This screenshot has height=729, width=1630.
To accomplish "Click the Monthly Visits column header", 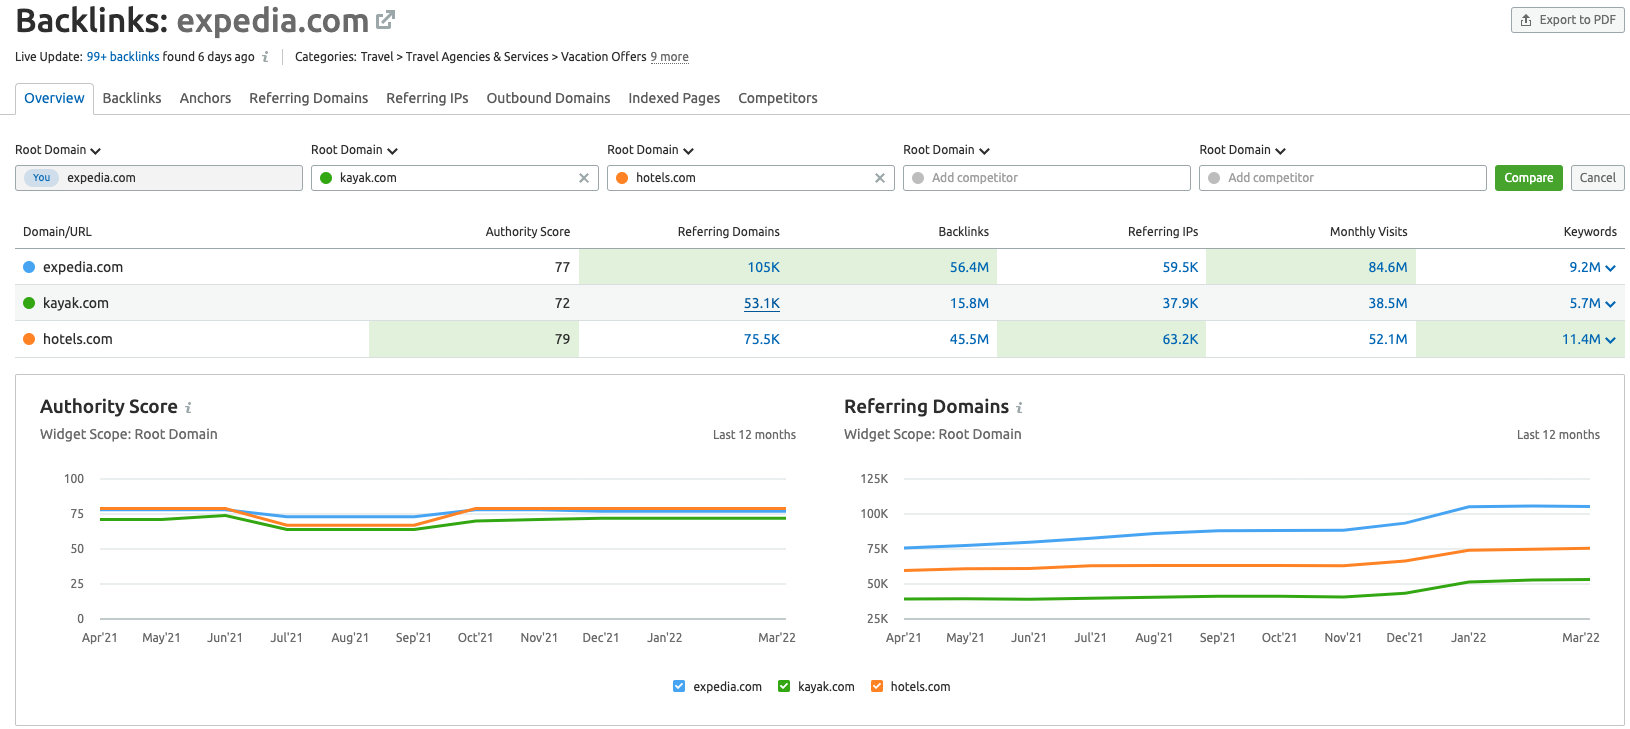I will [1368, 232].
